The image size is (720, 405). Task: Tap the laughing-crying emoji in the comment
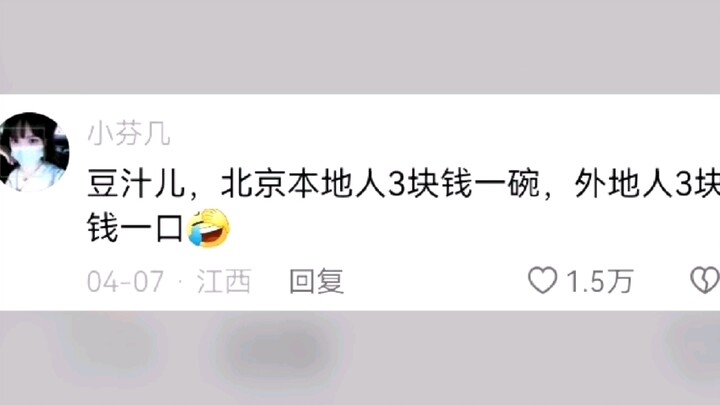point(209,228)
